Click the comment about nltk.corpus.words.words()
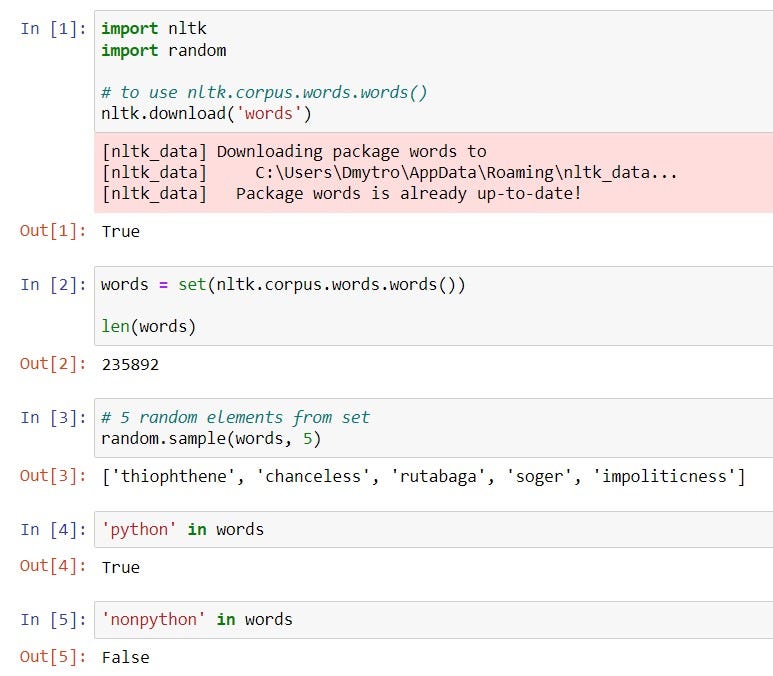This screenshot has height=676, width=773. tap(264, 92)
